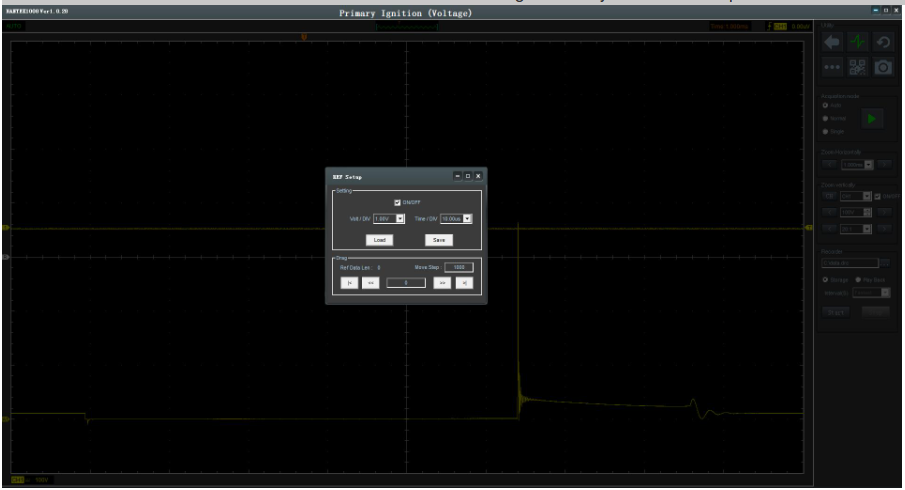
Task: Click the right arrow under Zoom Horizontally
Action: pos(884,164)
